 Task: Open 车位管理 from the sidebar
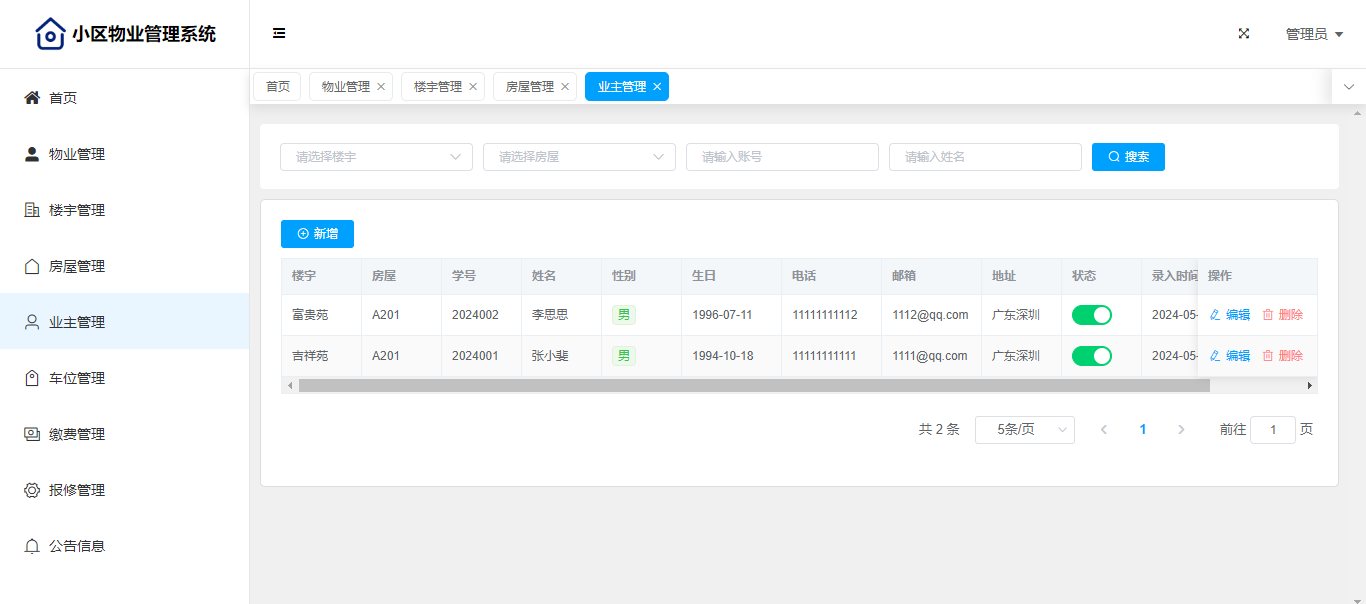click(x=77, y=378)
